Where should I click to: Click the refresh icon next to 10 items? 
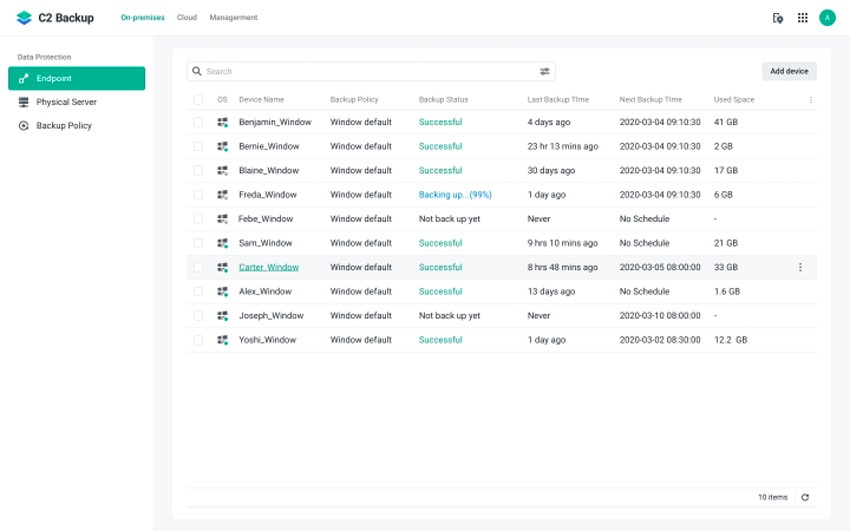(x=805, y=497)
